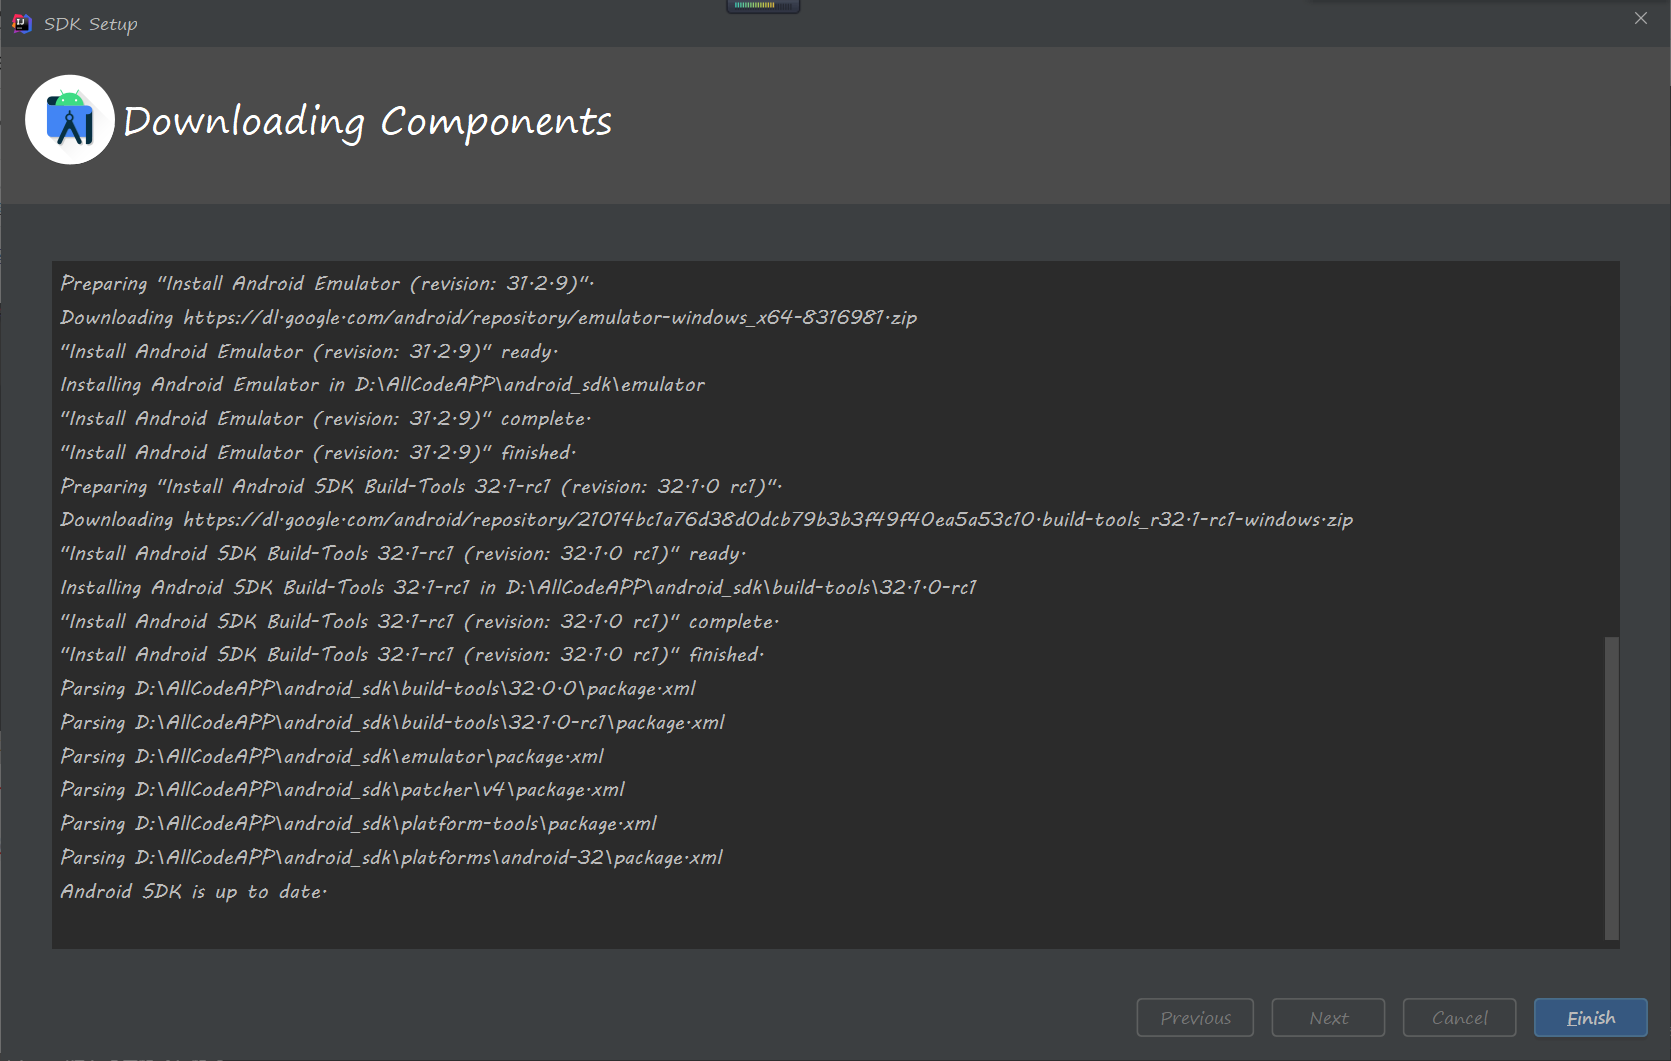This screenshot has height=1061, width=1671.
Task: Click the emulator-windows_x64 download URL line
Action: point(488,317)
